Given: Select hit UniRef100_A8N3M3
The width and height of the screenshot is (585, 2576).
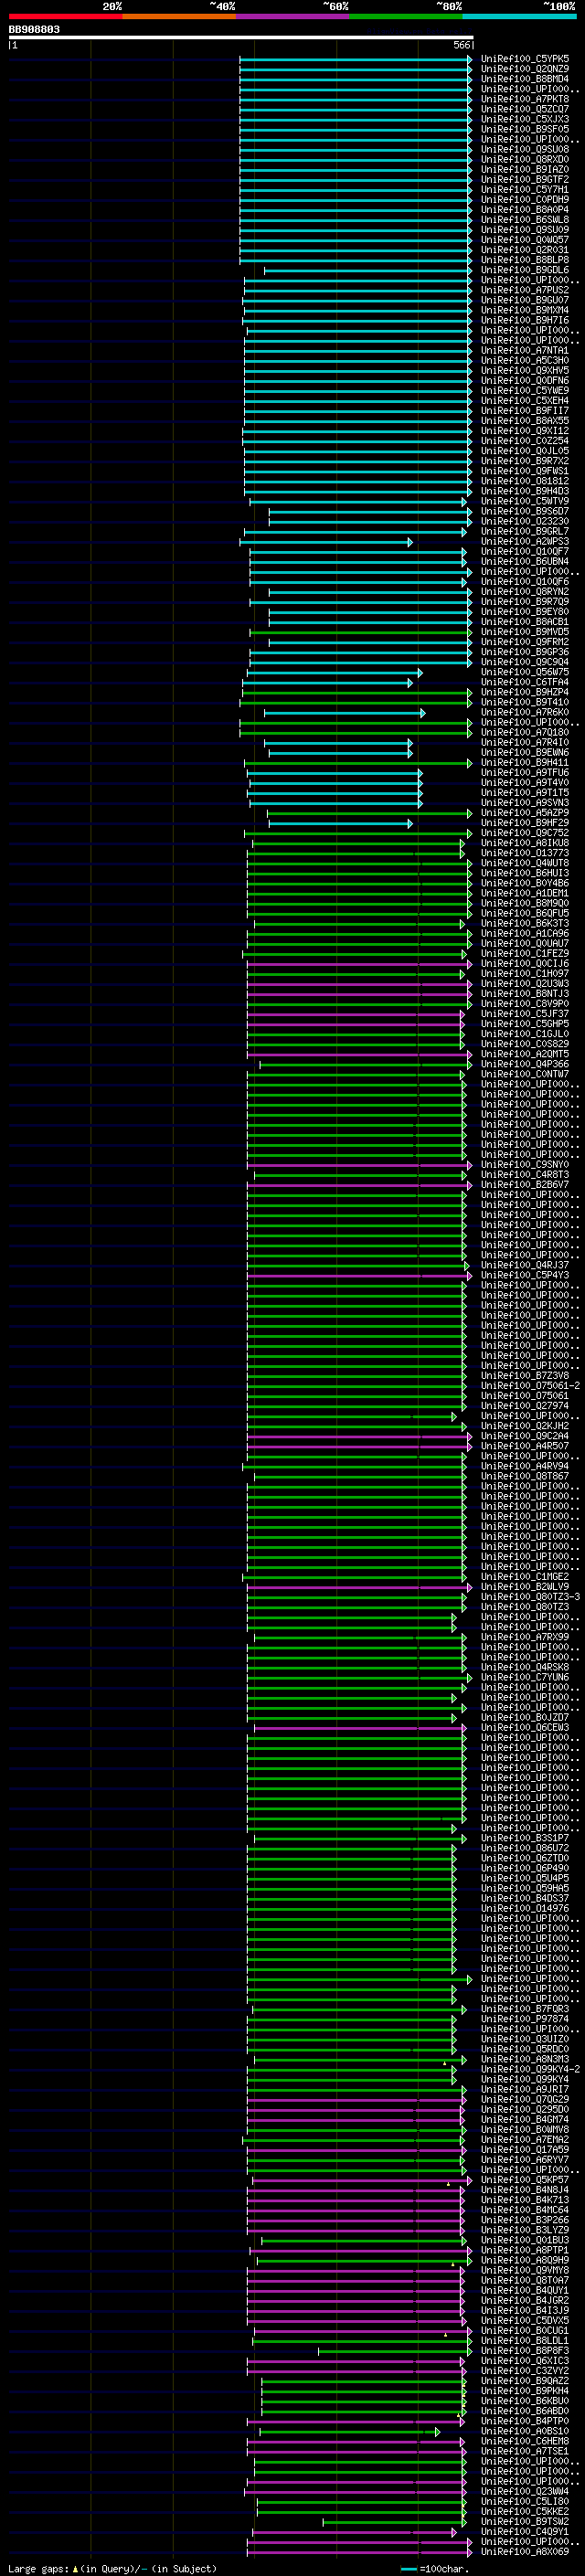Looking at the screenshot, I should [x=525, y=2060].
